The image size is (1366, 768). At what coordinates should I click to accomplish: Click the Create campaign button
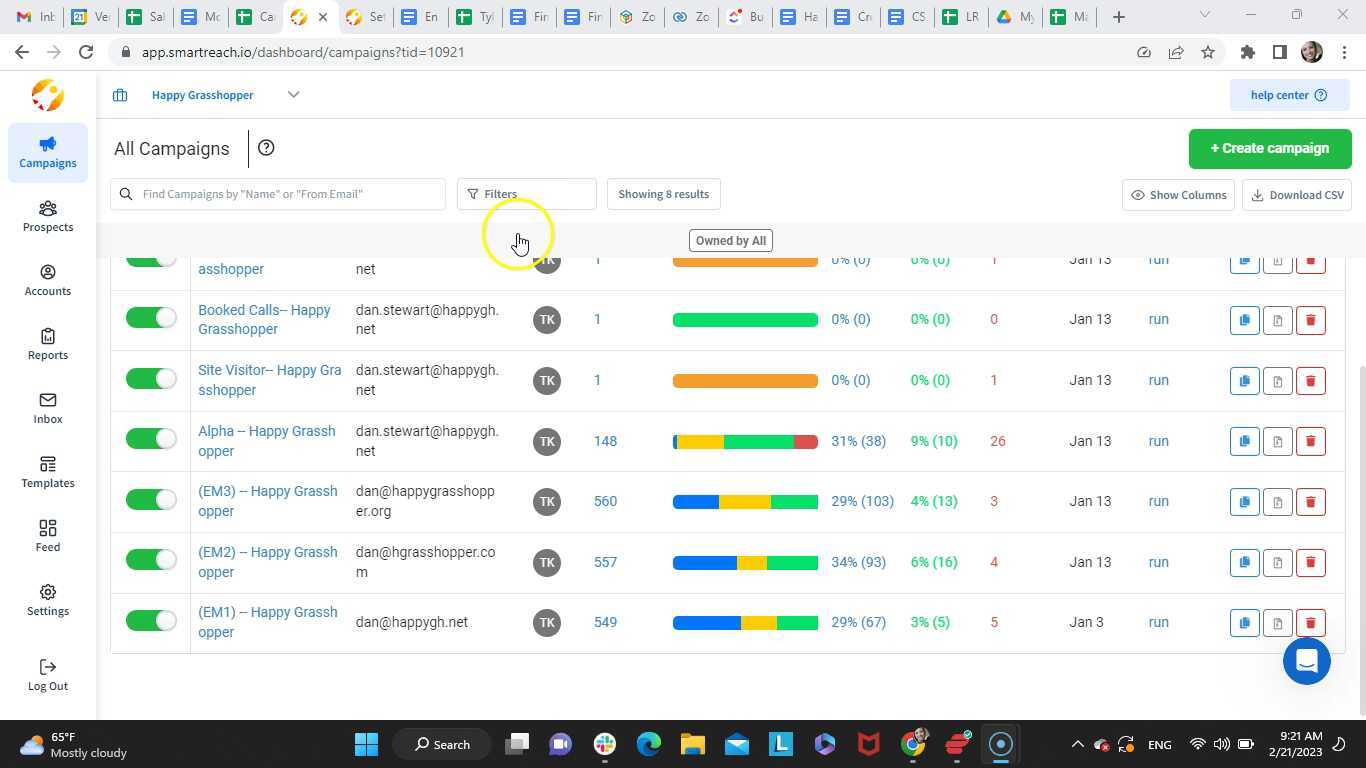[1269, 148]
